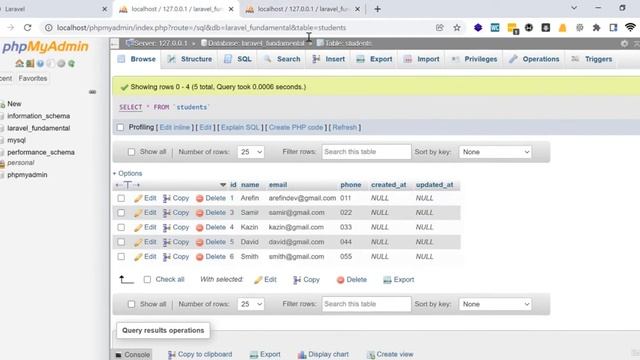Open the Search tab

(282, 59)
